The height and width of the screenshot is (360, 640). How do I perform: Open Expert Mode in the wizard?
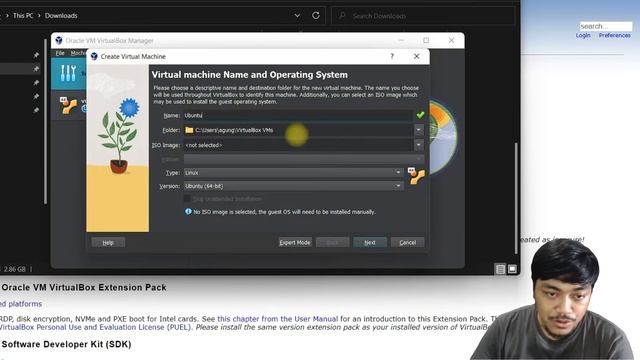pyautogui.click(x=295, y=242)
